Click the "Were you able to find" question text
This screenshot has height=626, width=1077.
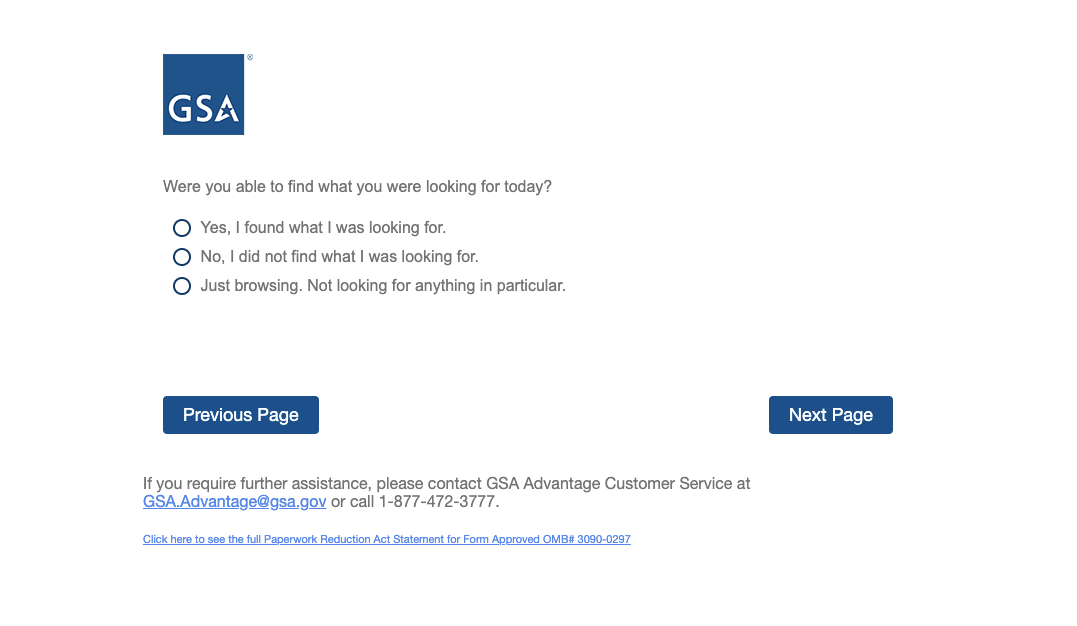[357, 187]
